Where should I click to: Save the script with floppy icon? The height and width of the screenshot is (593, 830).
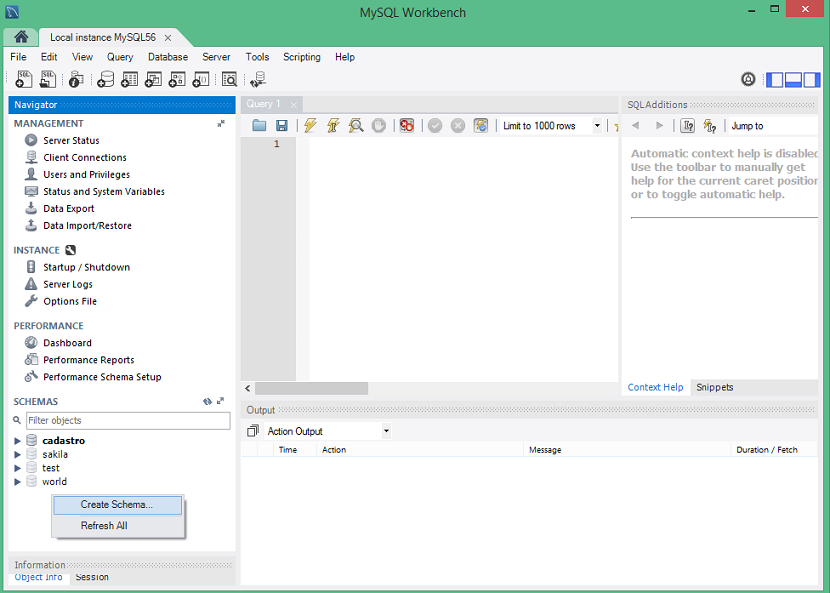pos(282,125)
